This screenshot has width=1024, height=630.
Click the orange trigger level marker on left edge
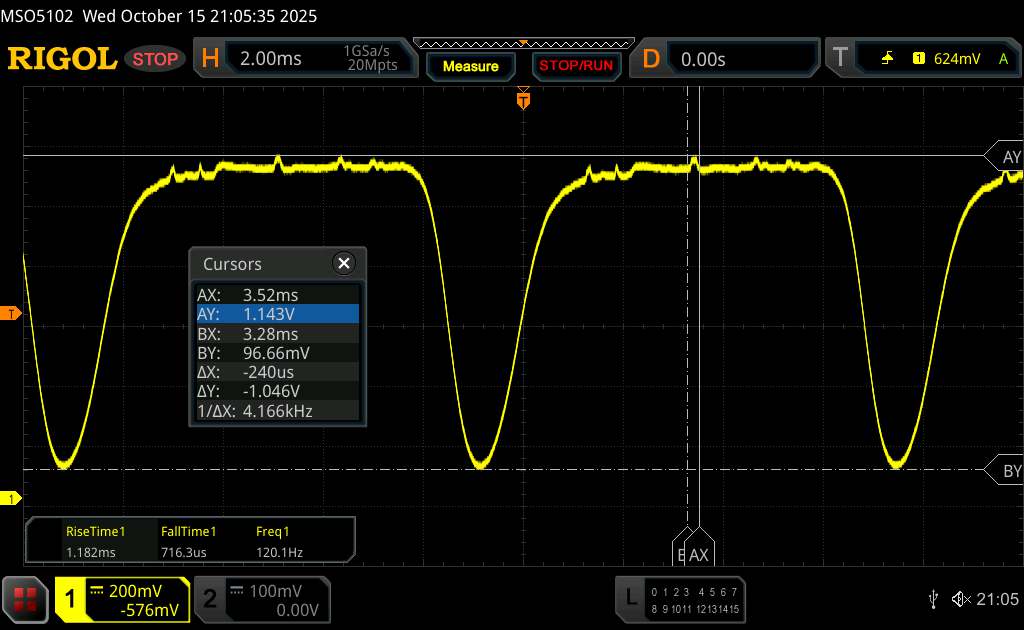coord(11,314)
